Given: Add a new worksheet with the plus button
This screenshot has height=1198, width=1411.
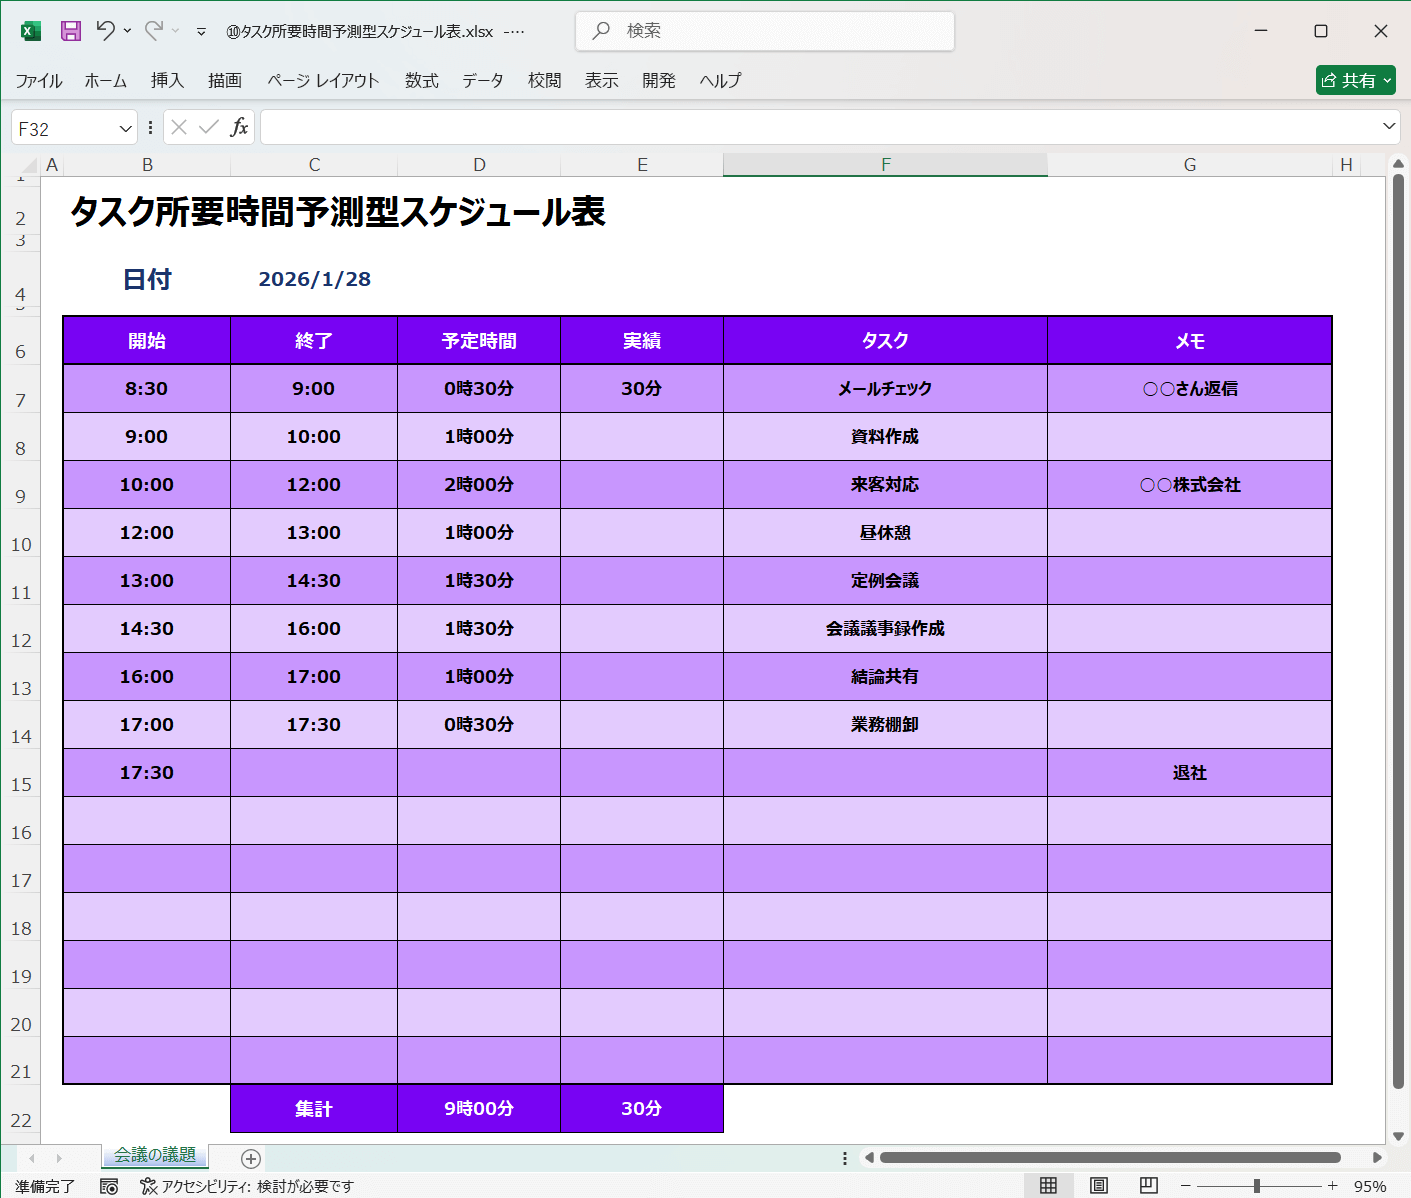Looking at the screenshot, I should pyautogui.click(x=250, y=1158).
